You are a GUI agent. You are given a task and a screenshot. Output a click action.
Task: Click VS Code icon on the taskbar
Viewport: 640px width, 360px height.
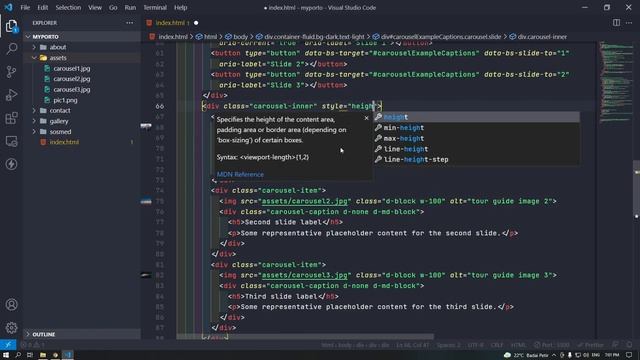[x=68, y=355]
